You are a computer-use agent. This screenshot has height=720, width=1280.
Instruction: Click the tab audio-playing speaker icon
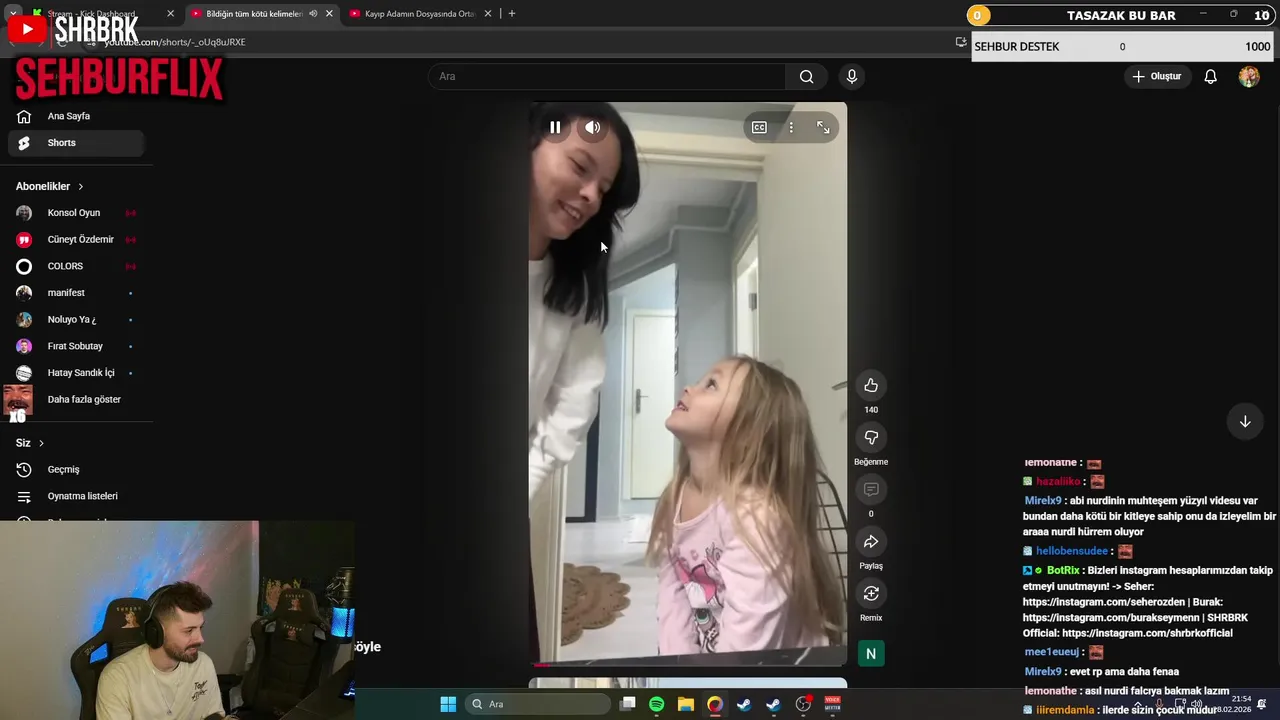[x=313, y=14]
